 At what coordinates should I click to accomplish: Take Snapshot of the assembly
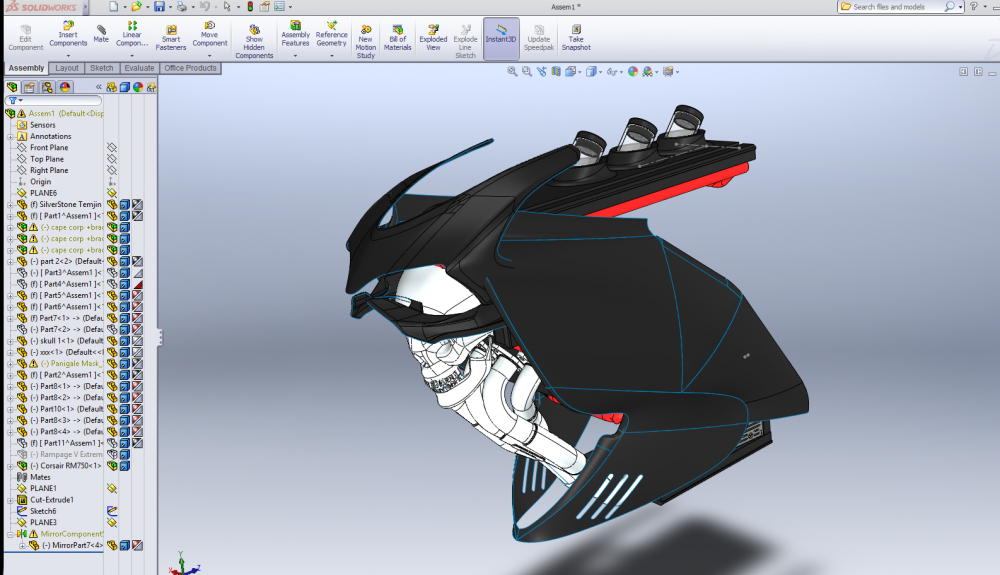(x=576, y=38)
